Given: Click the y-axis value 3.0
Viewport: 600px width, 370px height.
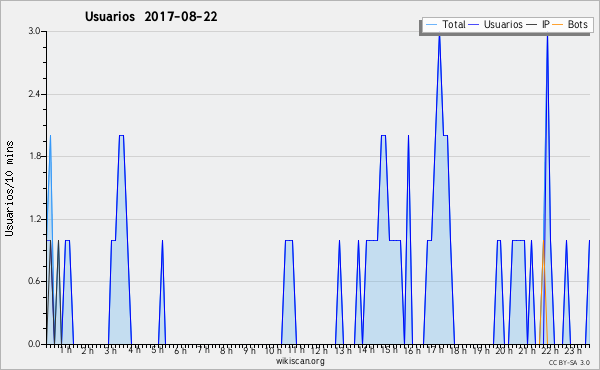Looking at the screenshot, I should pos(35,31).
